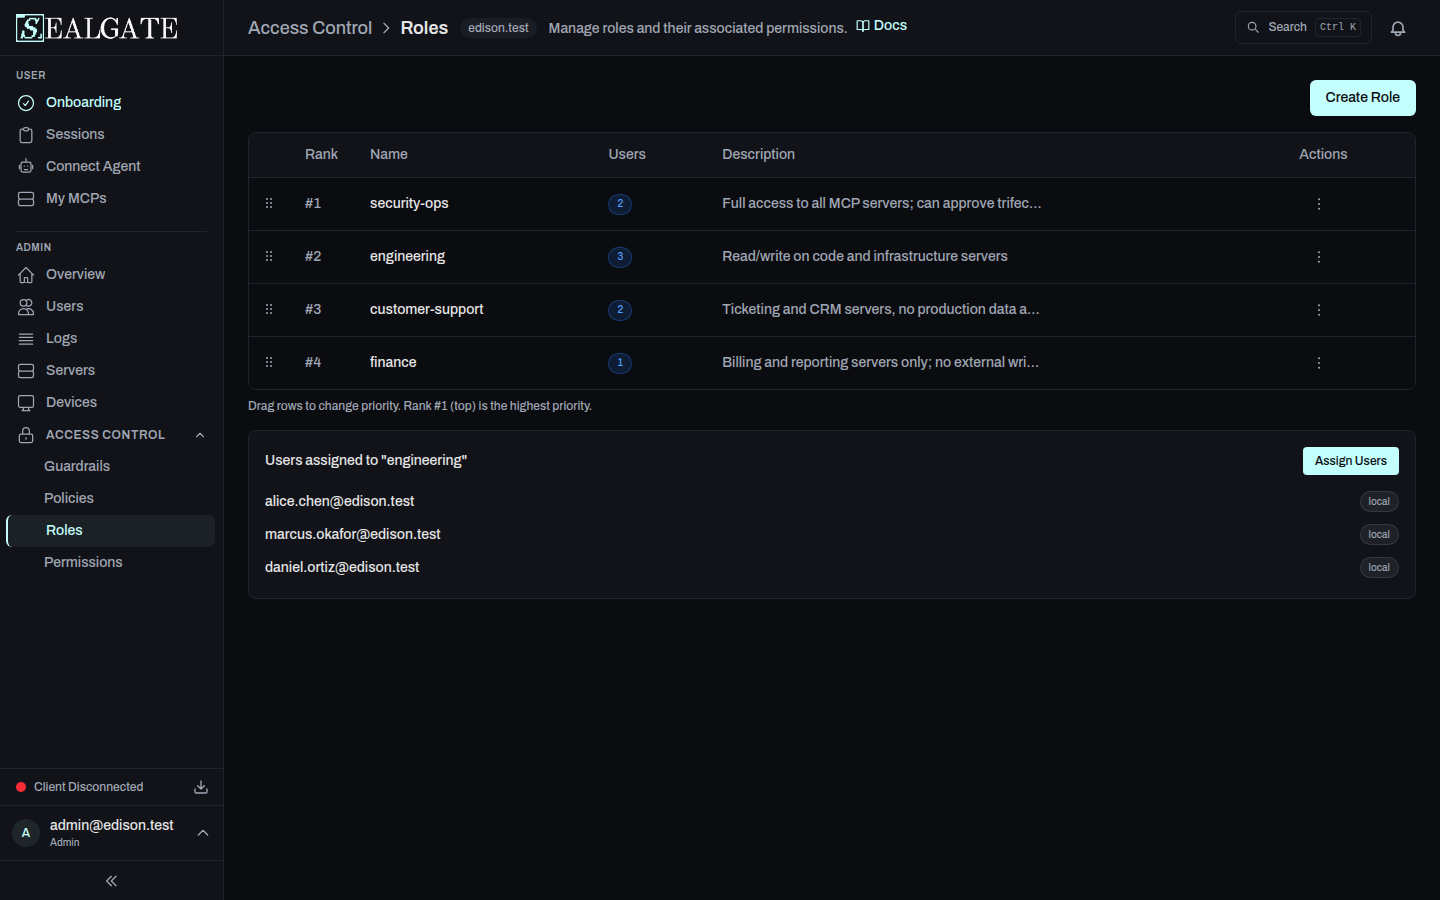Click local badge for daniel.ortiz

click(1379, 568)
